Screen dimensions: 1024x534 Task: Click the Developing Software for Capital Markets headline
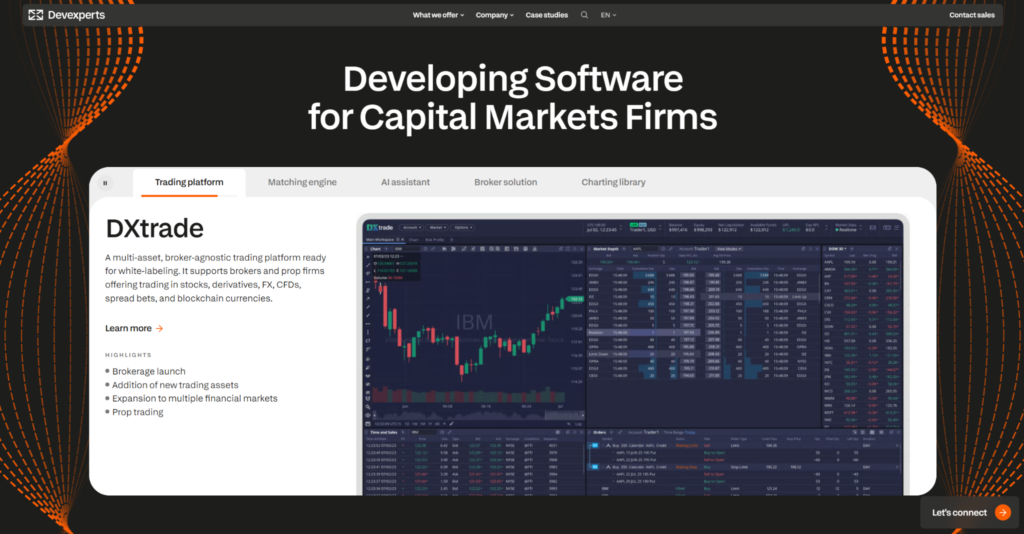(x=513, y=98)
